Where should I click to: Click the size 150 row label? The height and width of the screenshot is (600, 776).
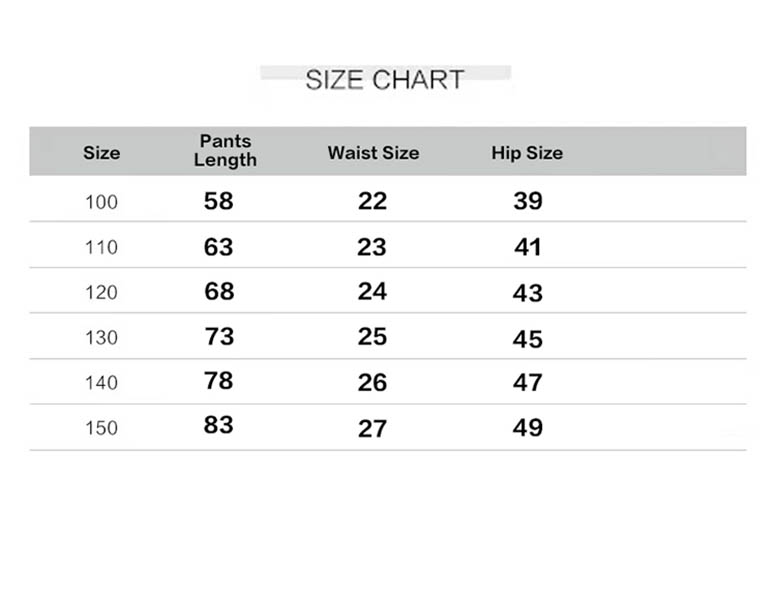click(x=101, y=427)
